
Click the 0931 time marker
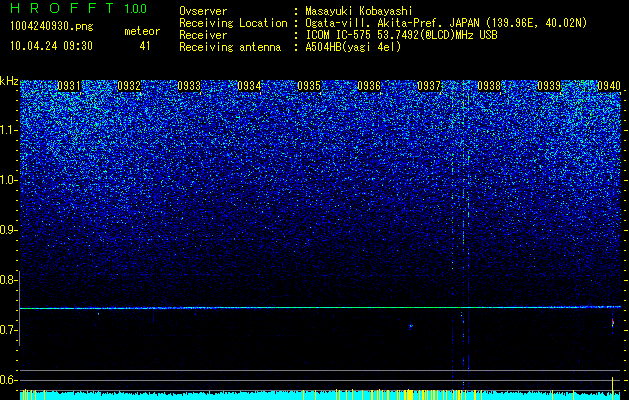[69, 86]
